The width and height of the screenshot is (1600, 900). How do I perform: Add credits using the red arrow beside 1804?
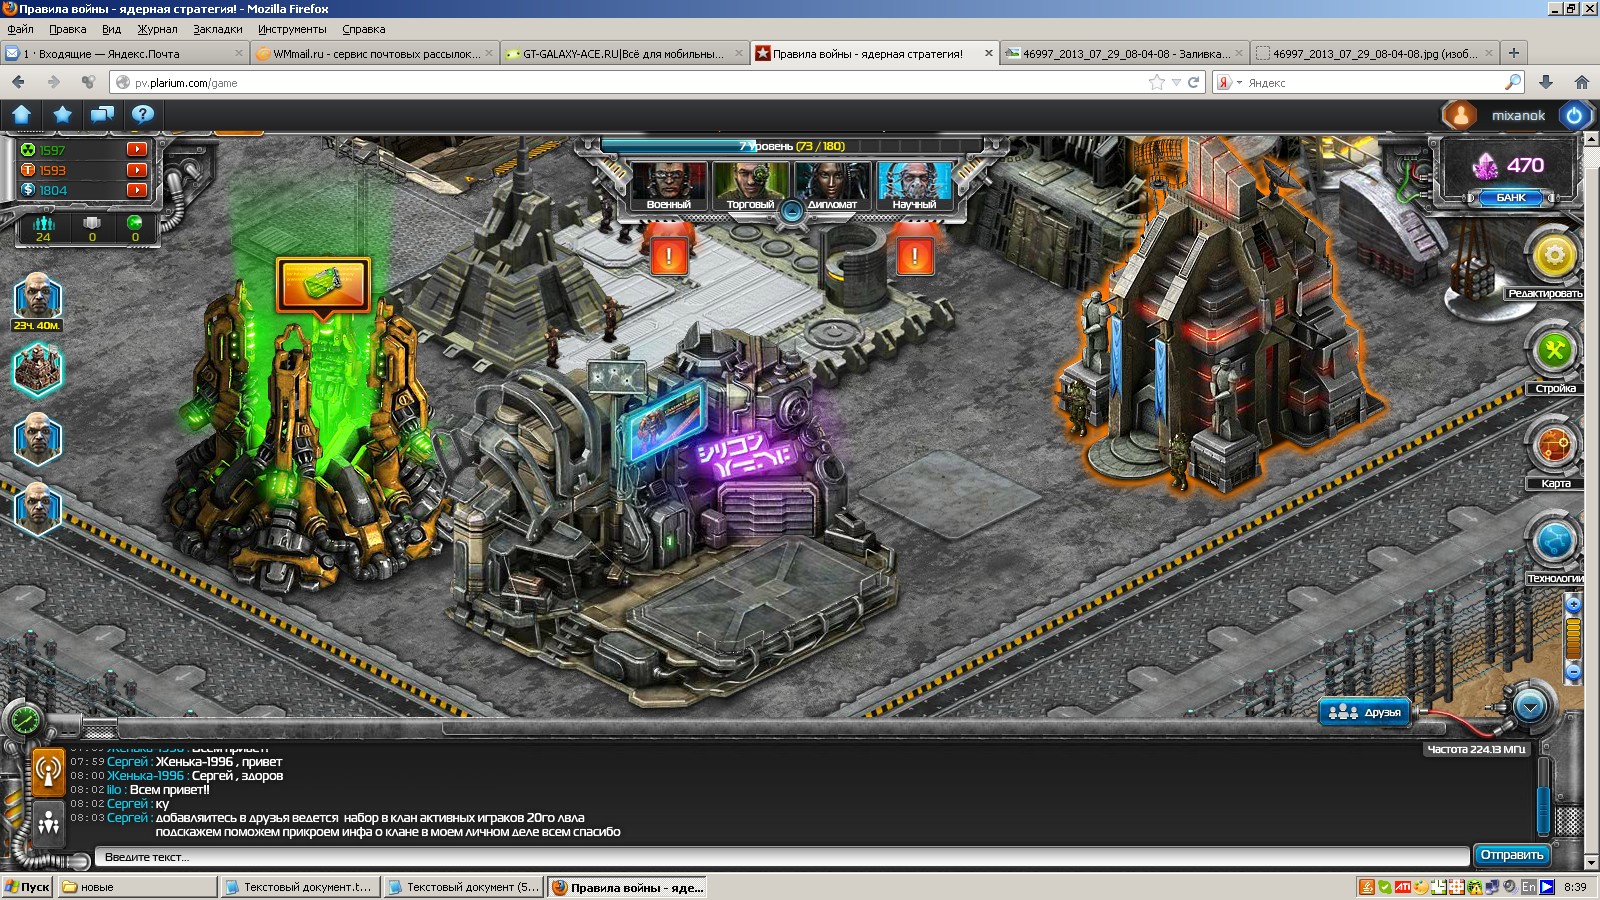tap(137, 190)
